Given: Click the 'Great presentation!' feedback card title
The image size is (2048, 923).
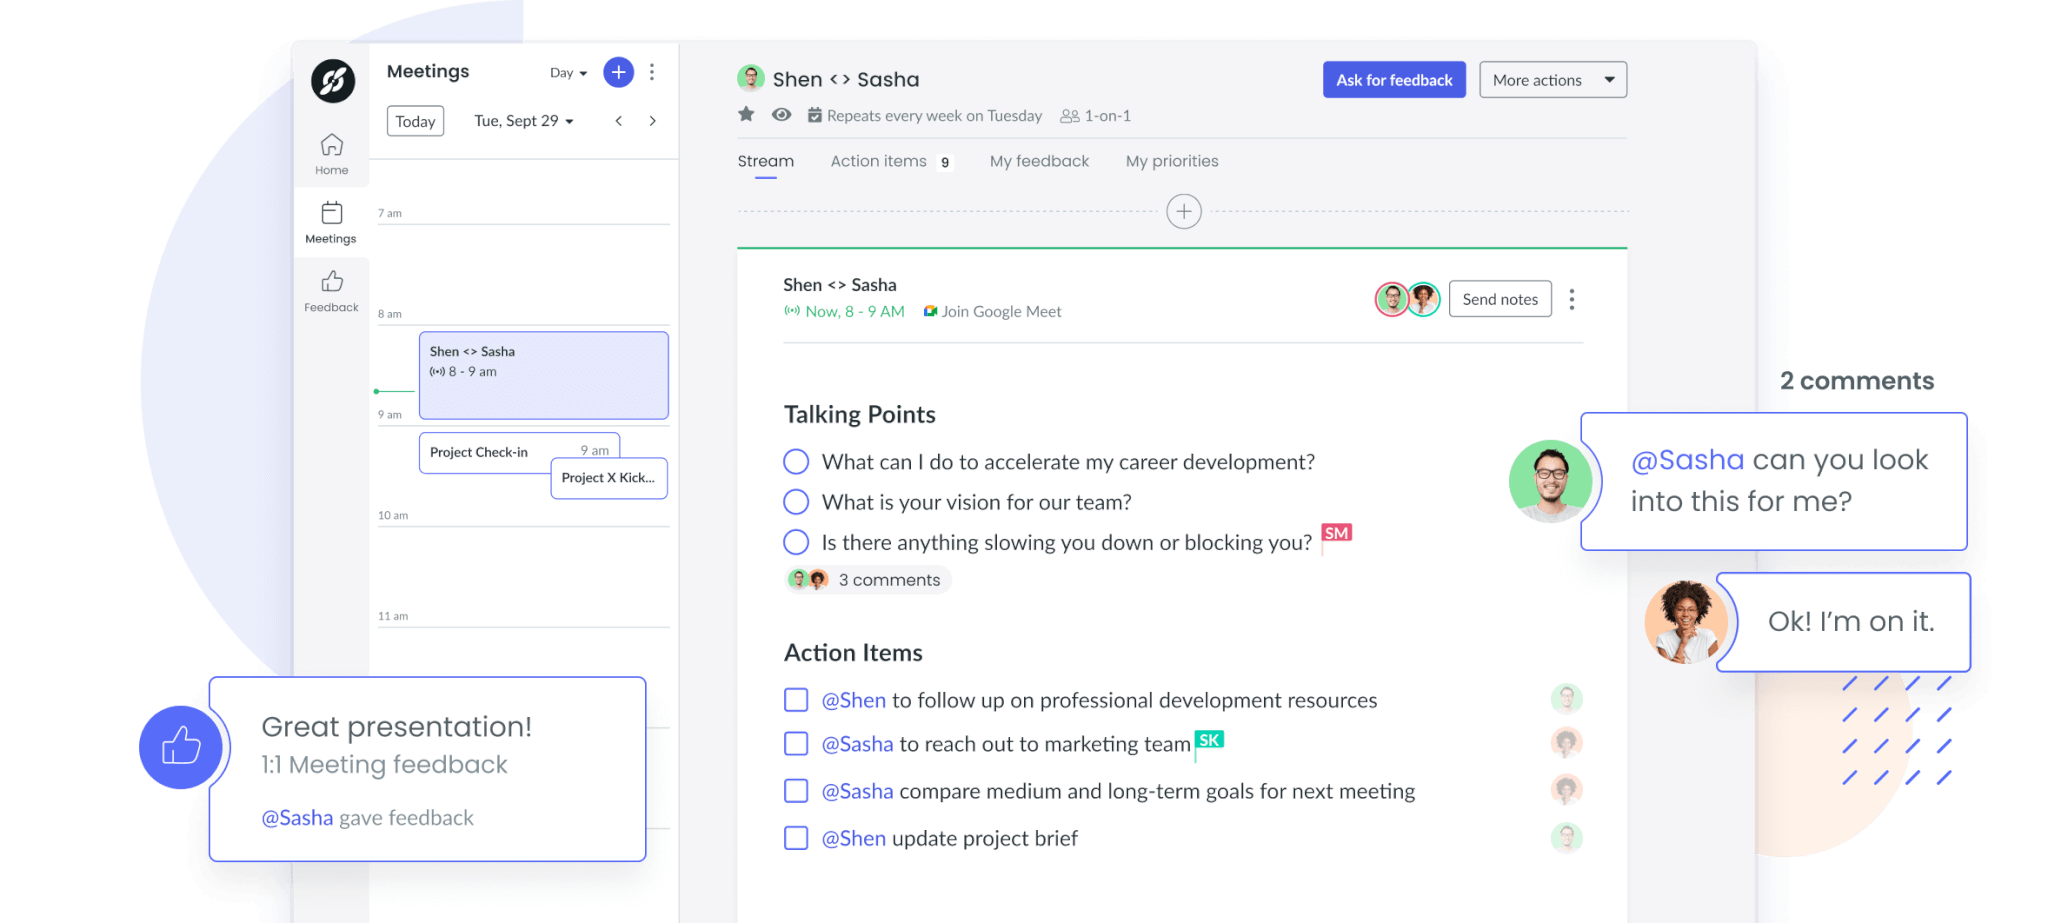Looking at the screenshot, I should [x=397, y=727].
